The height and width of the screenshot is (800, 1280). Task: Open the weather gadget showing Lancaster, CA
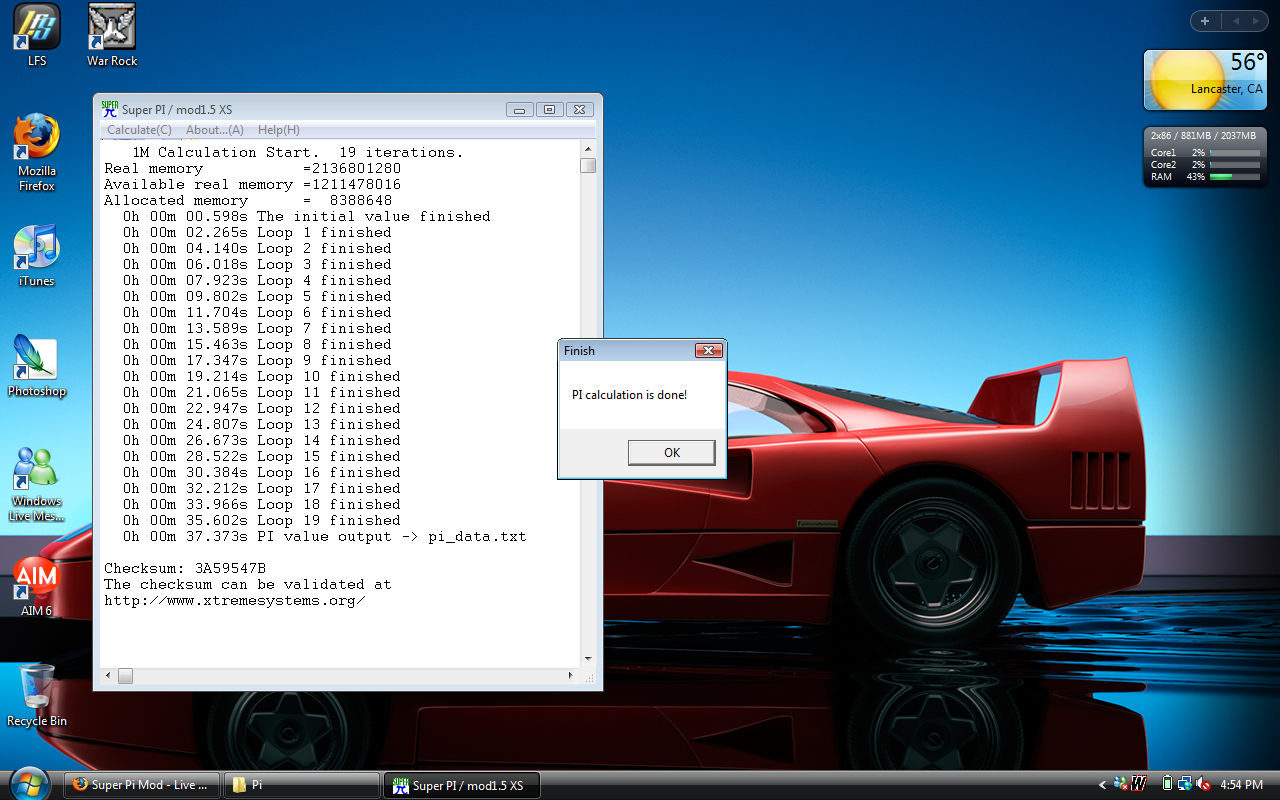pyautogui.click(x=1205, y=80)
